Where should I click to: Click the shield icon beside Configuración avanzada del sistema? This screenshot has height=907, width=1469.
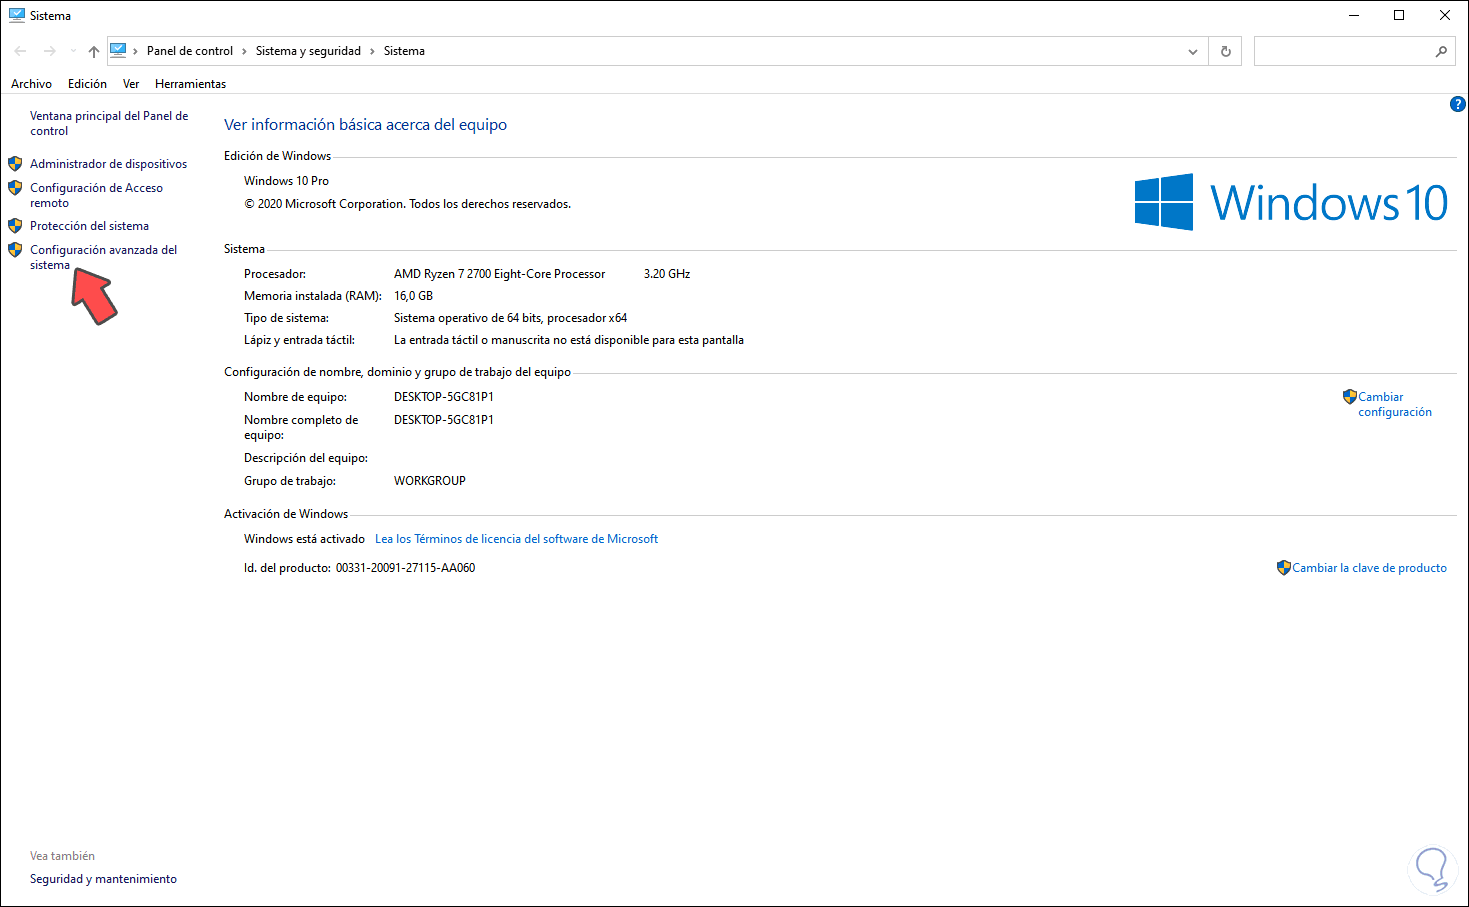[15, 249]
